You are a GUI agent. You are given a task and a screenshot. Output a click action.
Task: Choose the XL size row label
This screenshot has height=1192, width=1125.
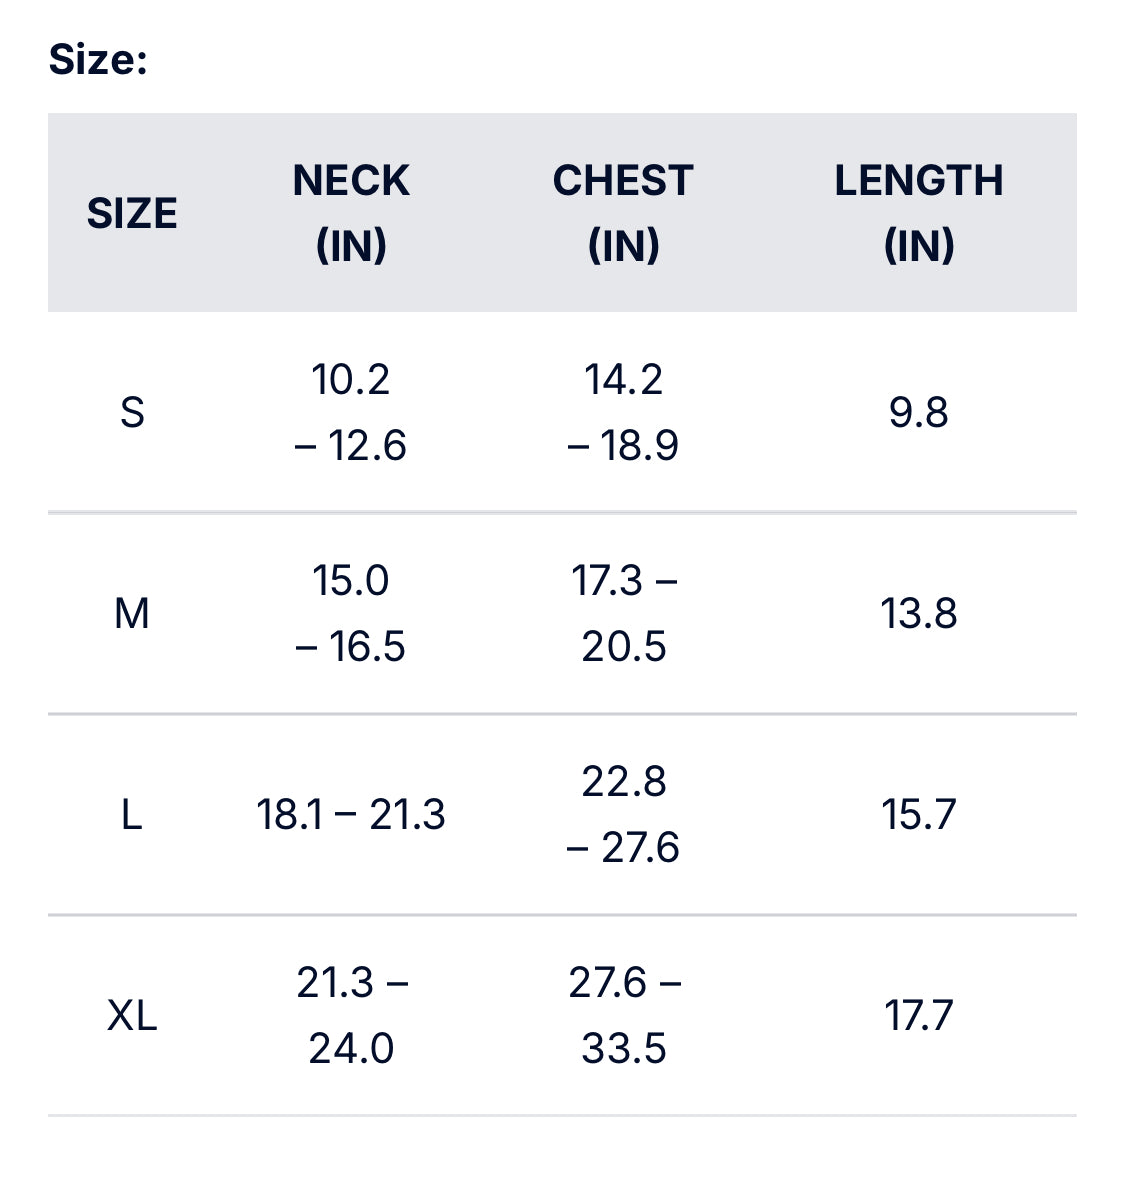point(132,1016)
